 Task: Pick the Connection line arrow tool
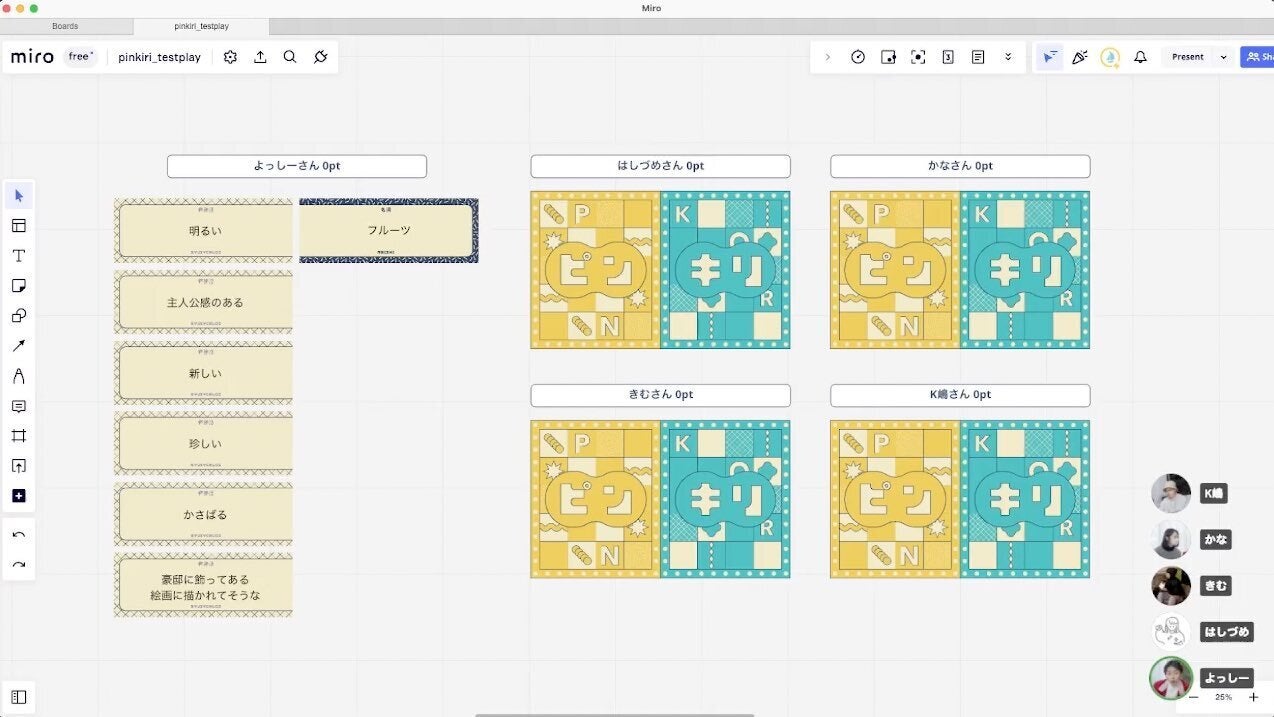point(19,346)
